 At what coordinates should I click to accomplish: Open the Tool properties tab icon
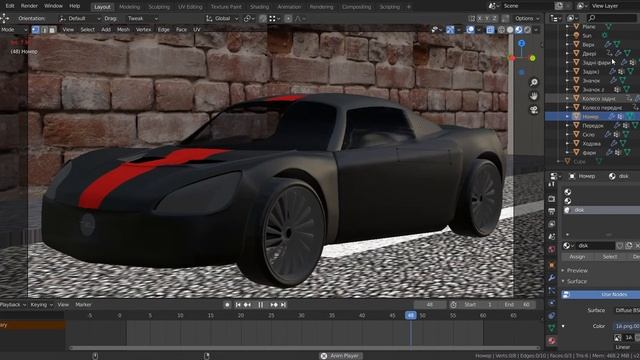[552, 184]
